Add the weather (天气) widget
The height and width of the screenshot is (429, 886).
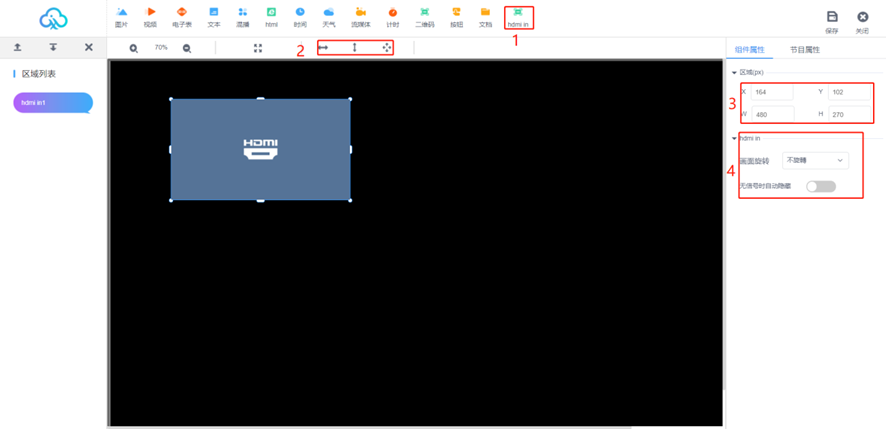[329, 17]
